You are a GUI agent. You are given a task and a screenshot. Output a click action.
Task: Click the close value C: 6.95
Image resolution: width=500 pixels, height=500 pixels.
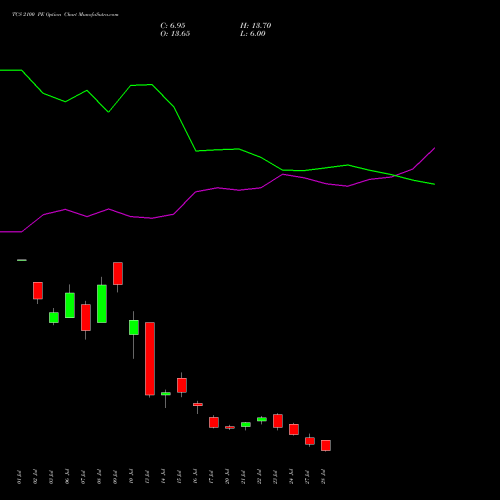173,25
